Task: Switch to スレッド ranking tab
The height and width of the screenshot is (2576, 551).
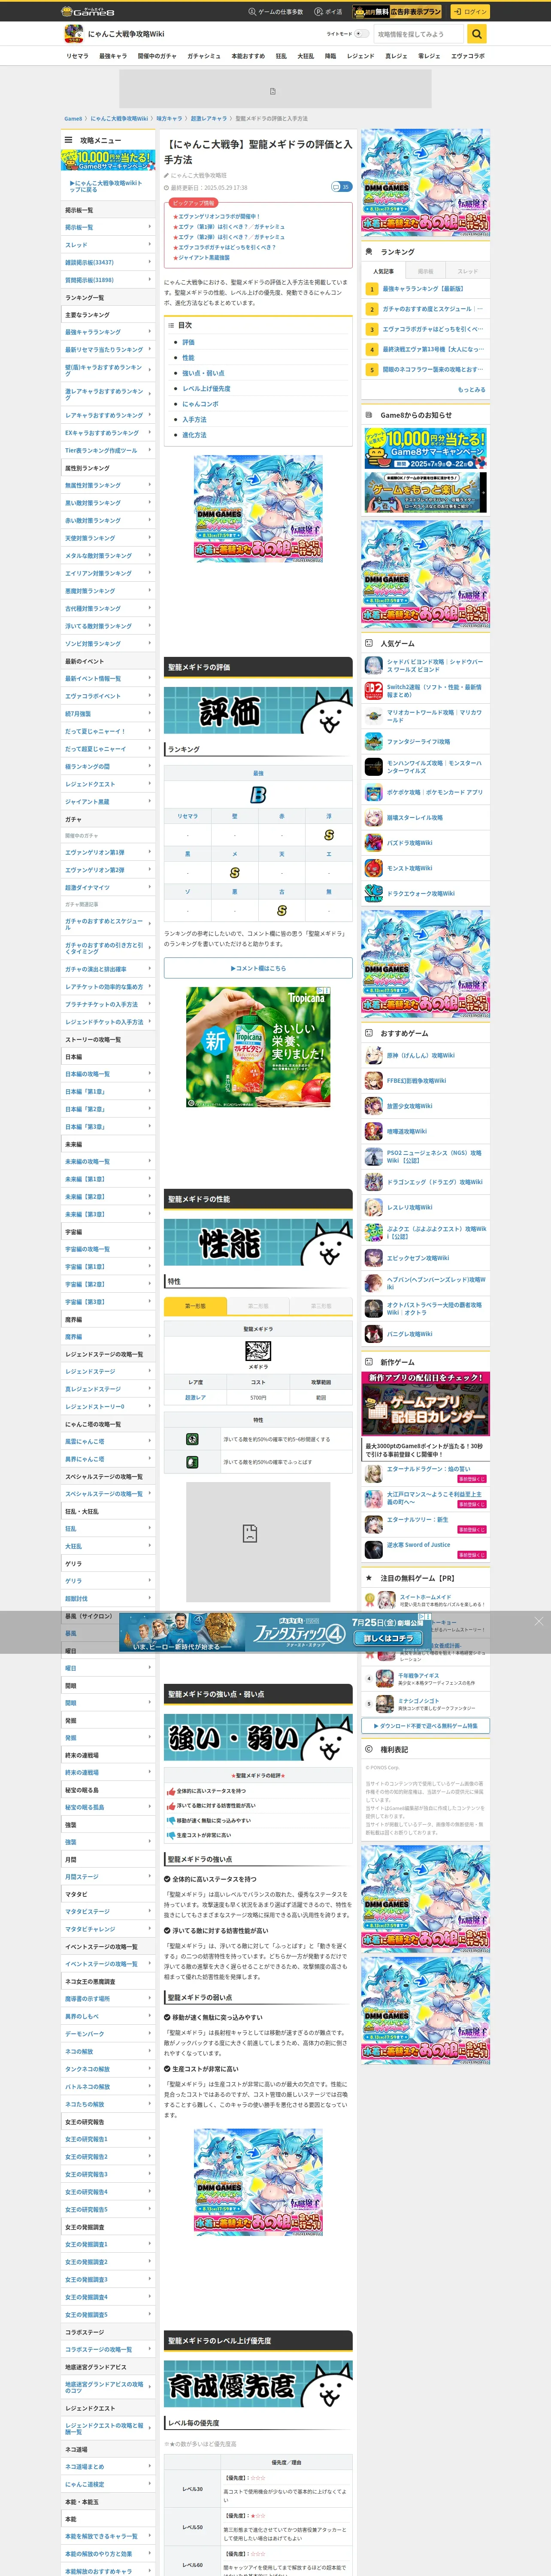Action: click(468, 271)
